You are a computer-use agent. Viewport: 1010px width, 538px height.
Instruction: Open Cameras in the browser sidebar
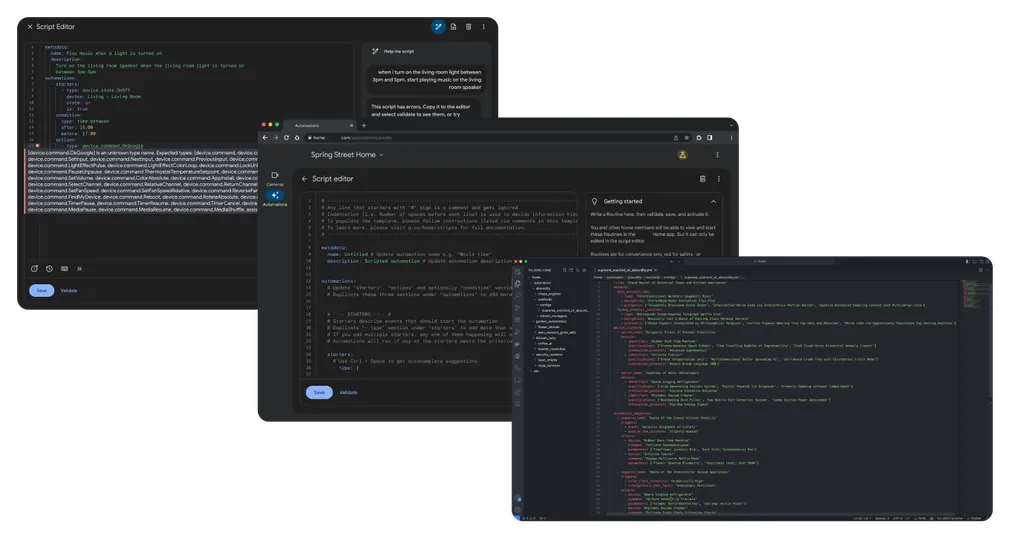coord(275,178)
